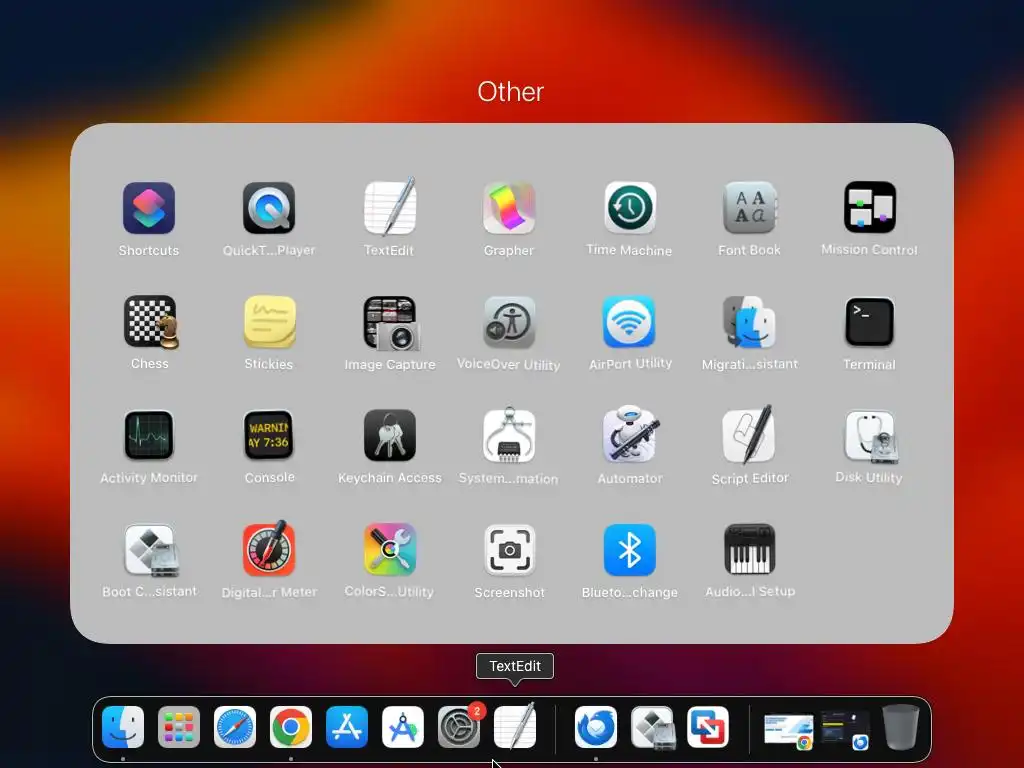The height and width of the screenshot is (768, 1024).
Task: Open the Screenshot app
Action: [509, 551]
